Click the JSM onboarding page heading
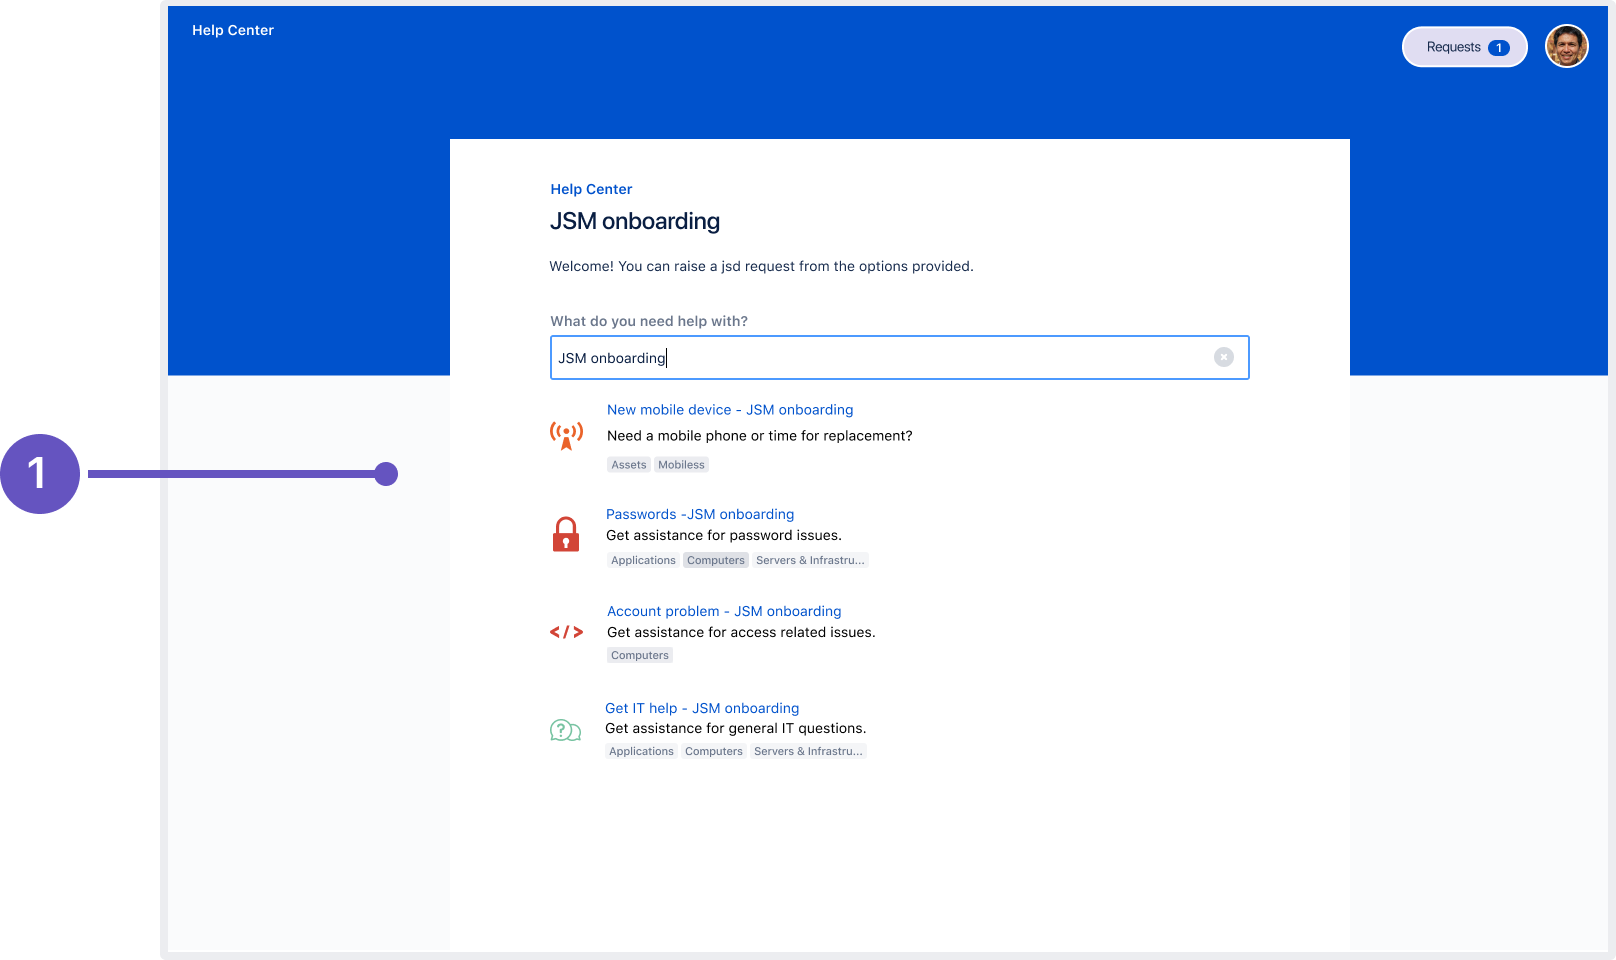This screenshot has width=1616, height=960. (x=635, y=221)
